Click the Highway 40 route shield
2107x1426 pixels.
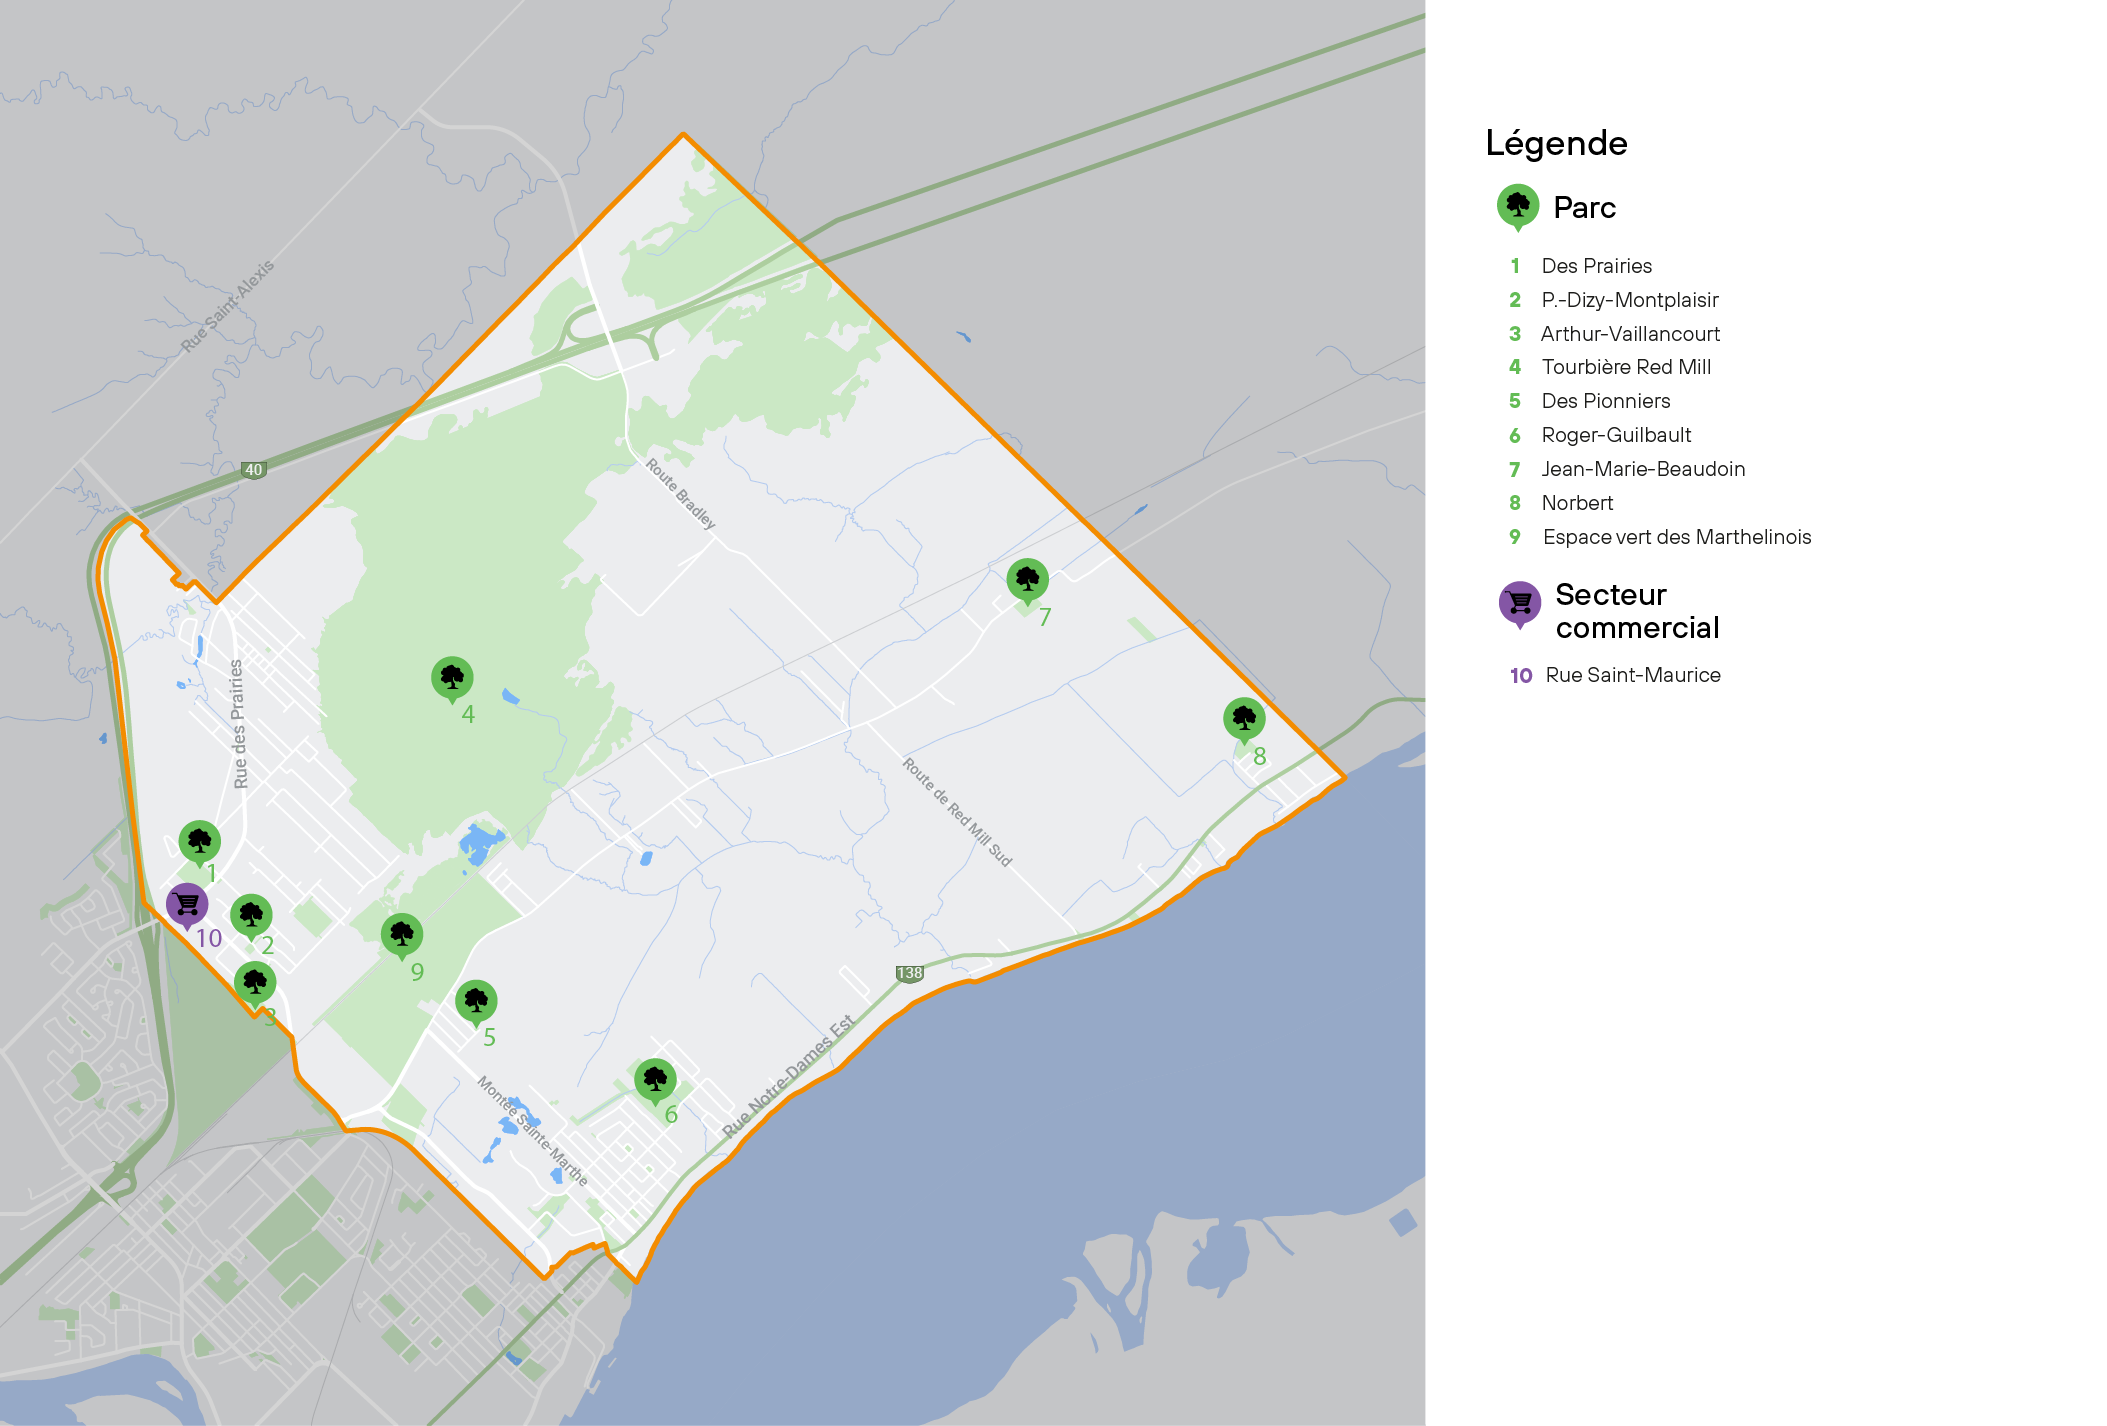(254, 470)
